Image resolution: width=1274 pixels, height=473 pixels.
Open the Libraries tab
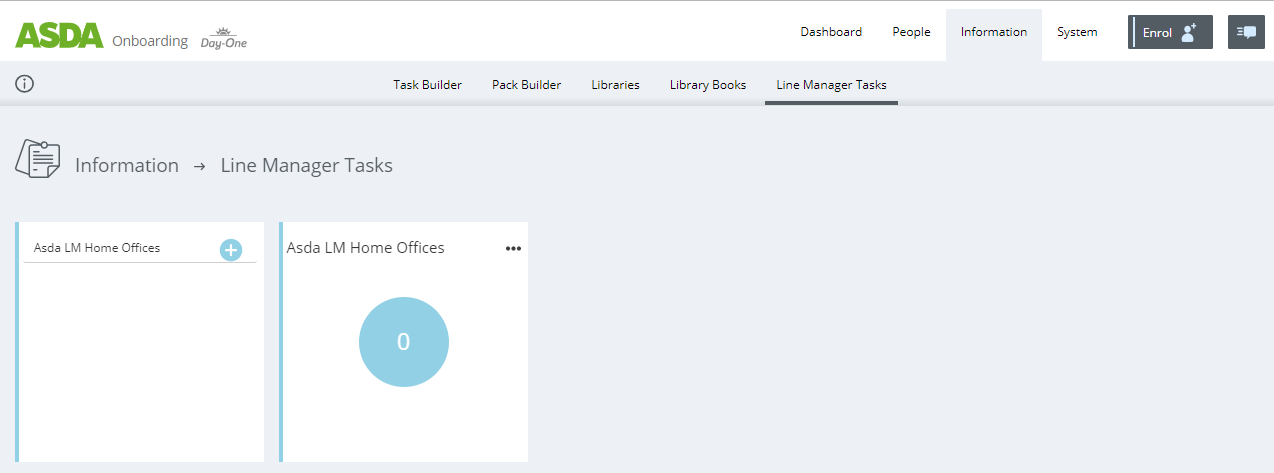615,85
